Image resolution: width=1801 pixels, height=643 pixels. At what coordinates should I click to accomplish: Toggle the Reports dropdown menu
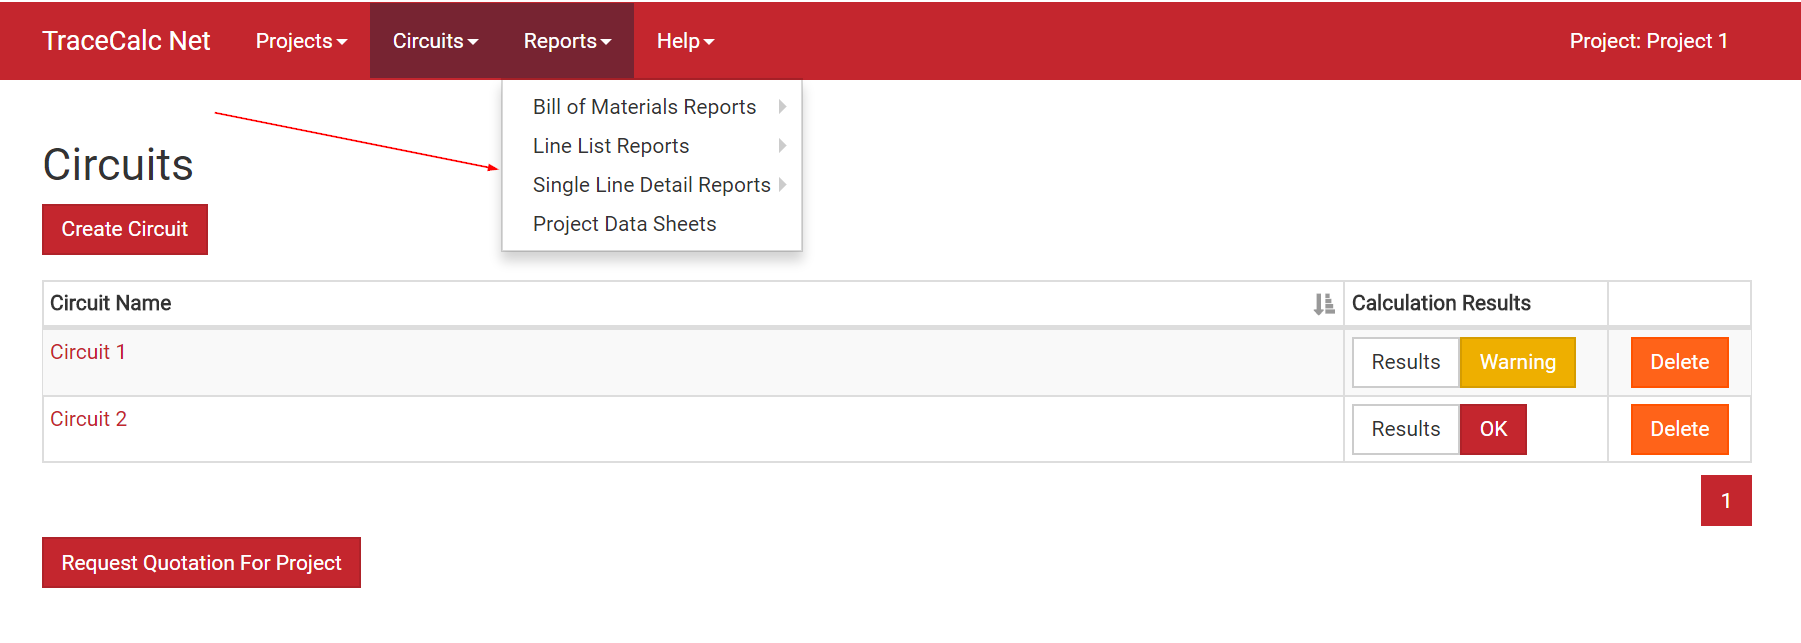pyautogui.click(x=567, y=41)
